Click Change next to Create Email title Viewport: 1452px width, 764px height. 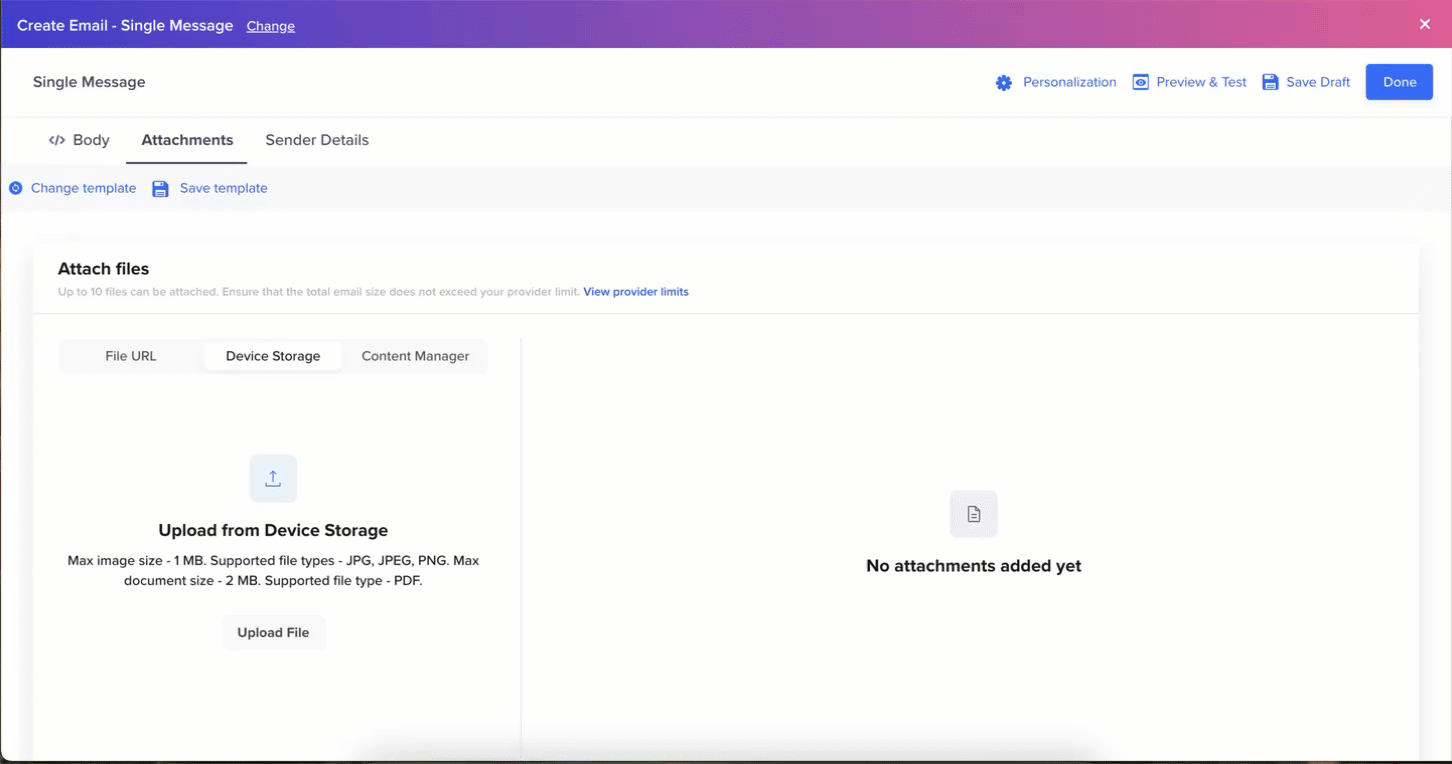click(270, 25)
